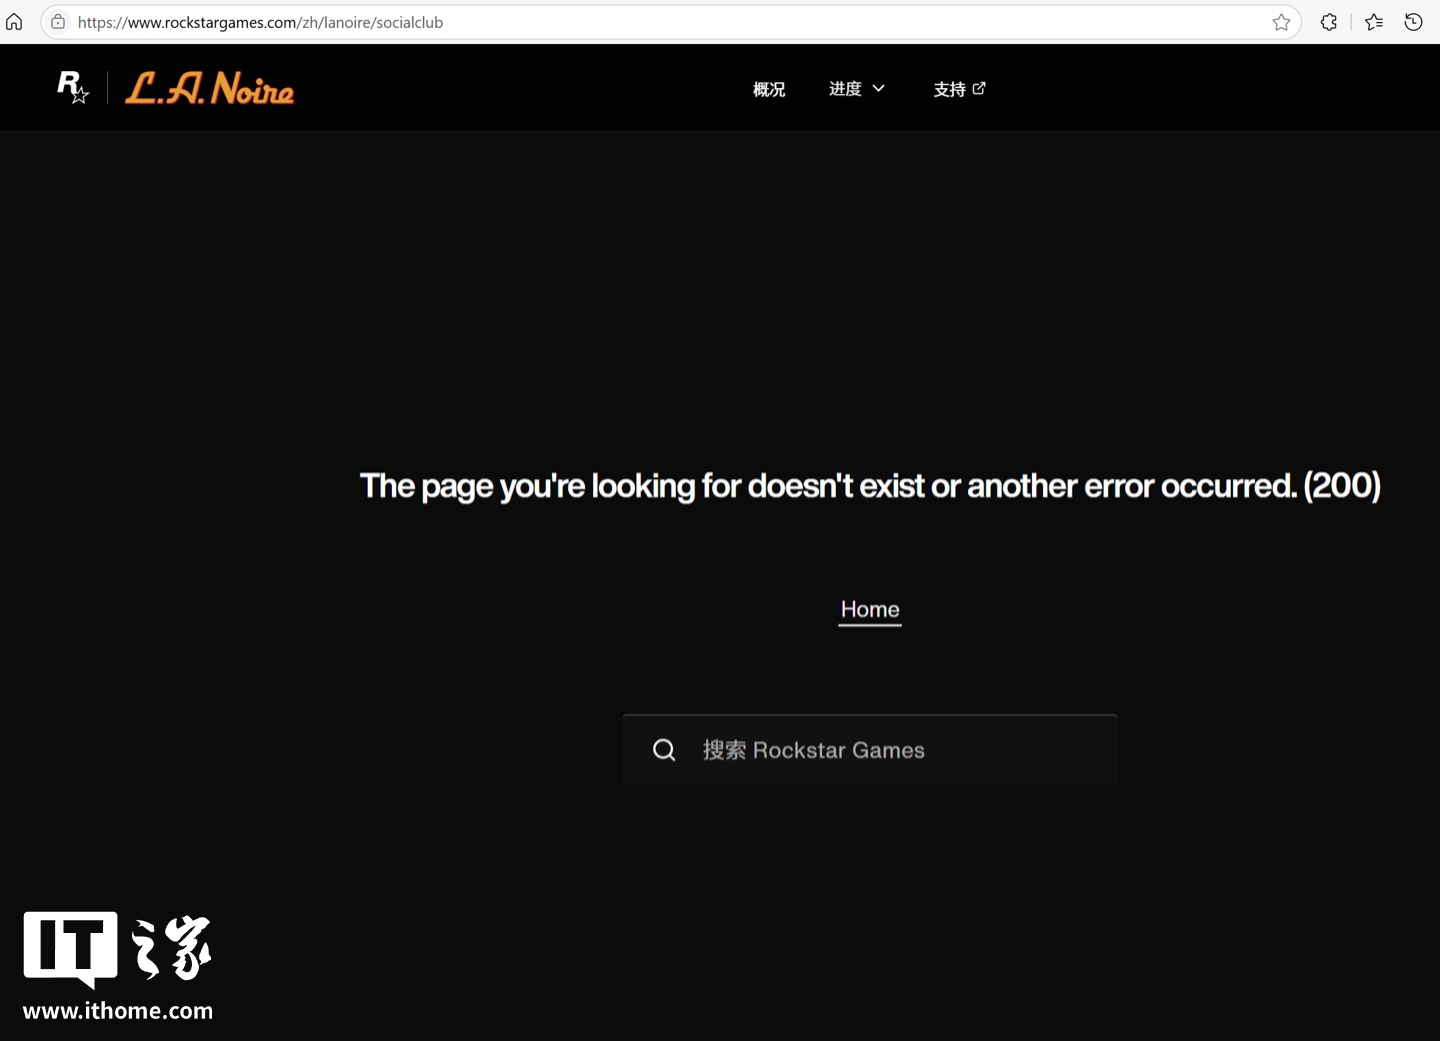The height and width of the screenshot is (1041, 1440).
Task: Focus the 搜索 Rockstar Games field
Action: (870, 750)
